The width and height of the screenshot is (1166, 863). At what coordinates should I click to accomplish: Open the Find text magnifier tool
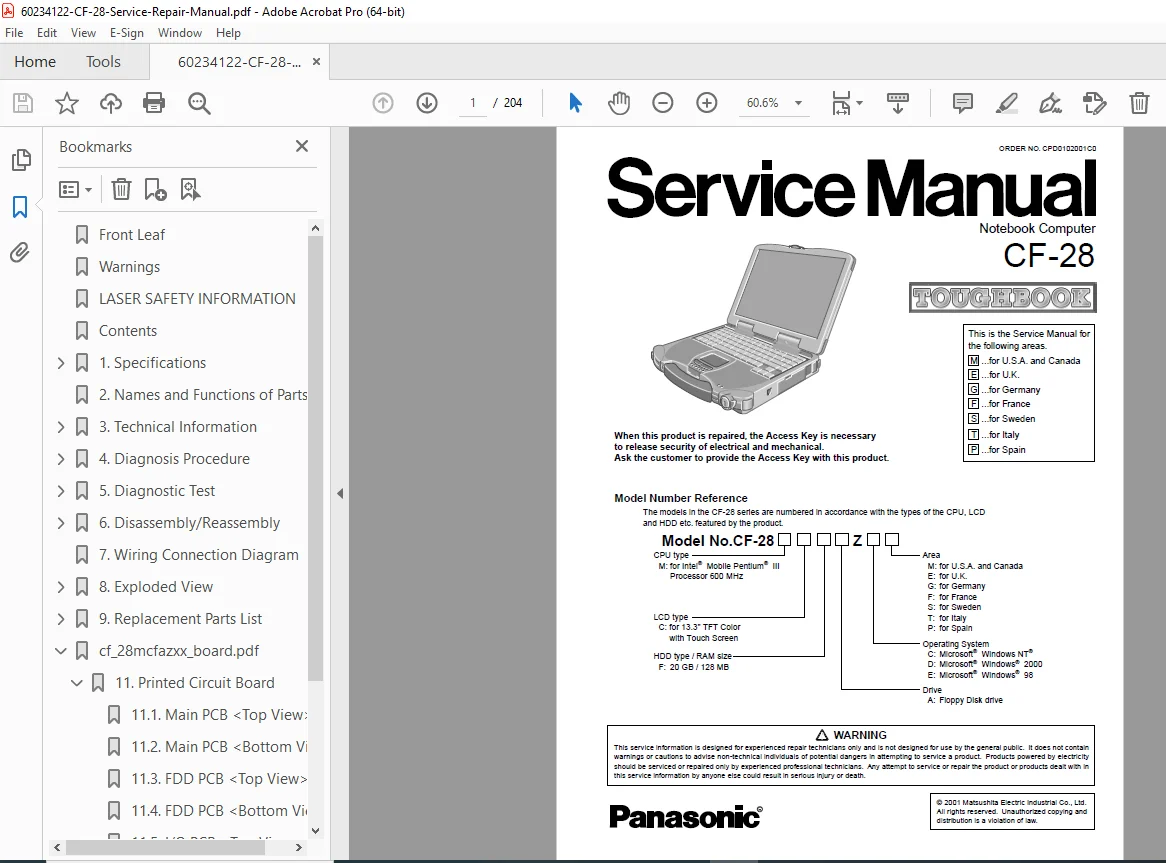(199, 103)
